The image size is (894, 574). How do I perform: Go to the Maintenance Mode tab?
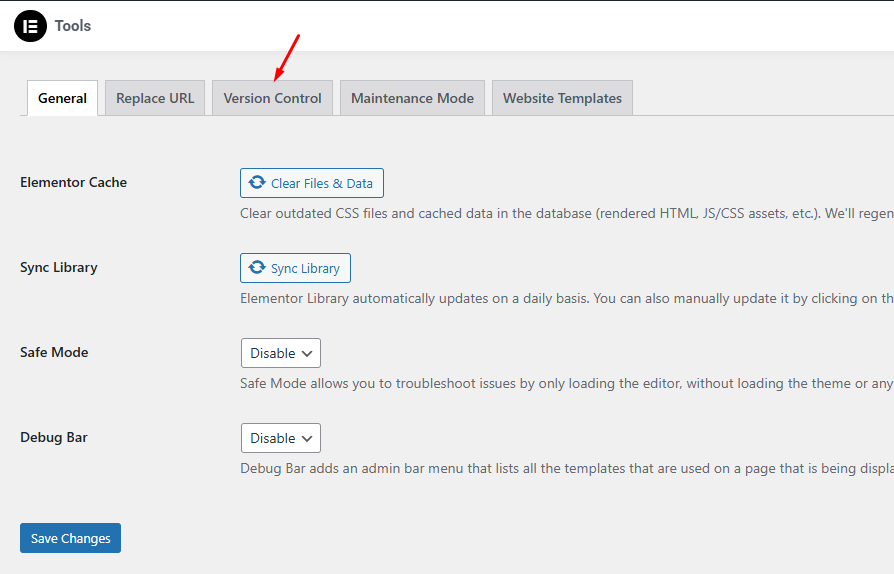(x=412, y=98)
